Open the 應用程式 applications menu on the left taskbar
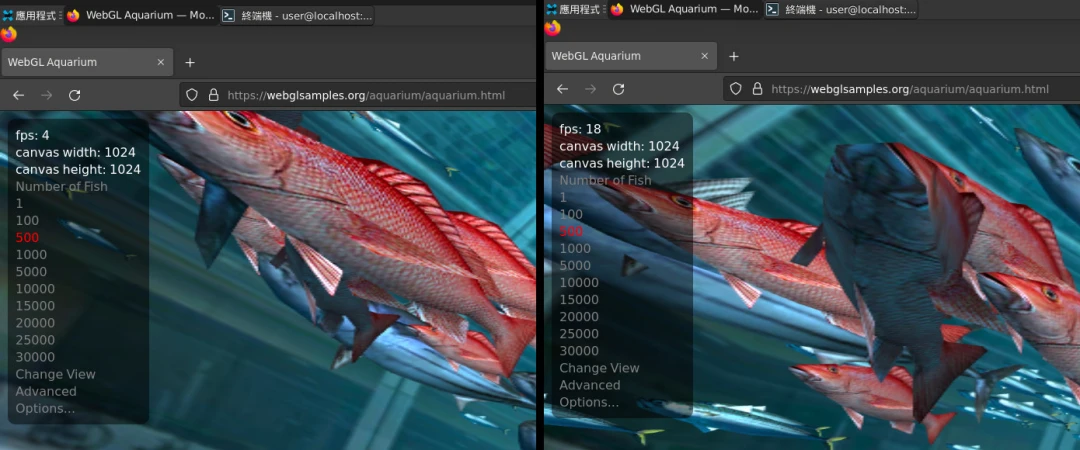The width and height of the screenshot is (1080, 450). (29, 15)
